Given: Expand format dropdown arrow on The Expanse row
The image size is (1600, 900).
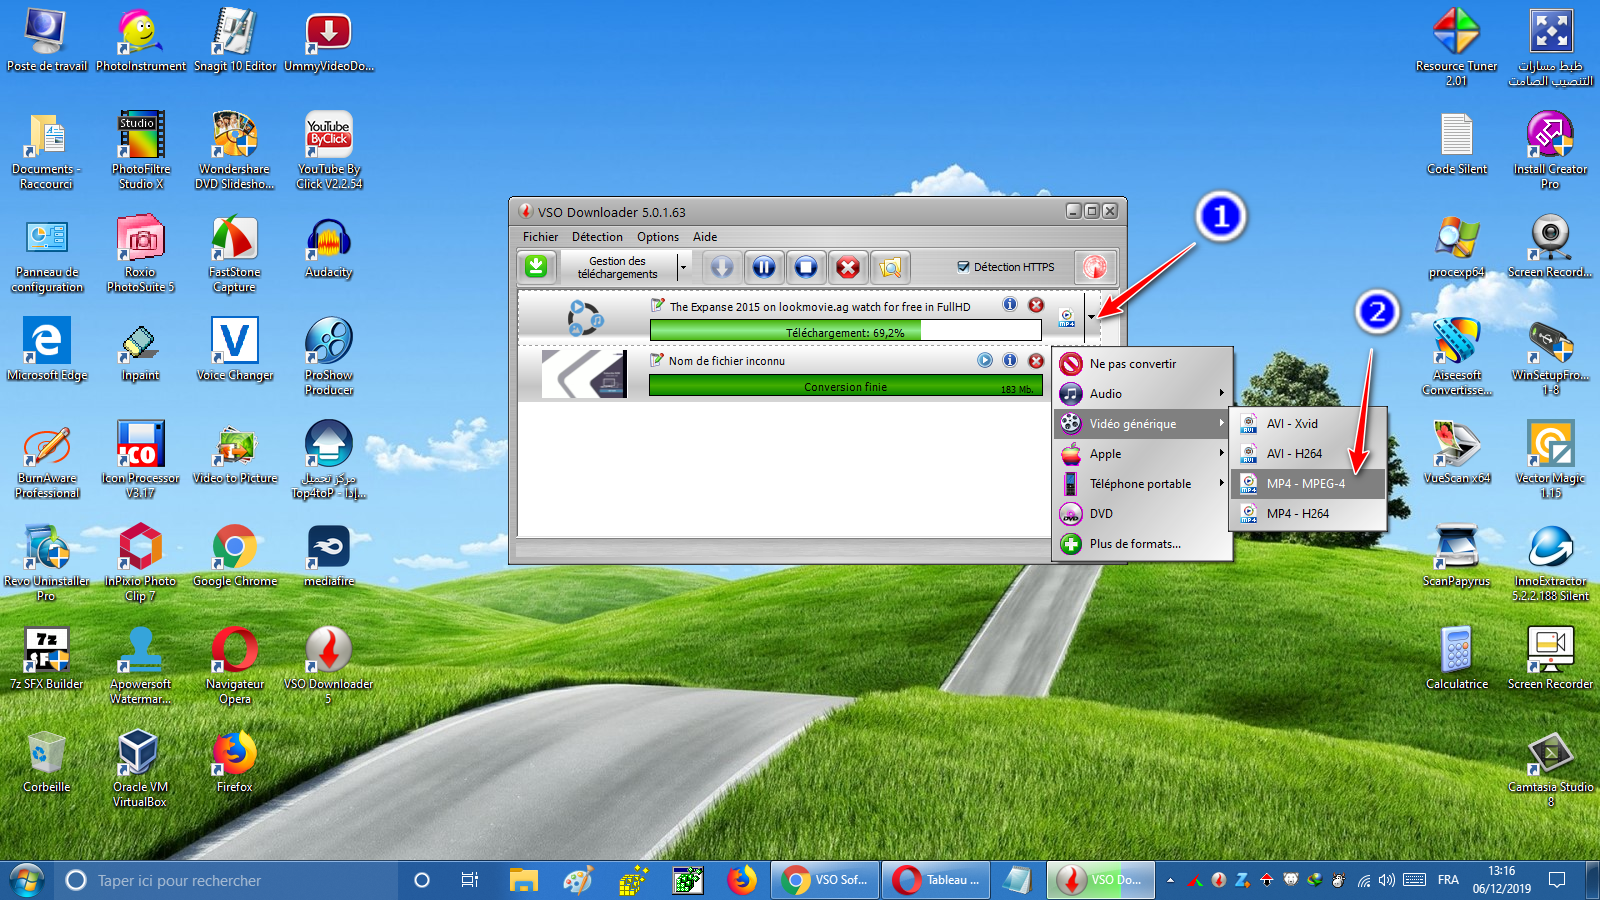Looking at the screenshot, I should point(1091,317).
